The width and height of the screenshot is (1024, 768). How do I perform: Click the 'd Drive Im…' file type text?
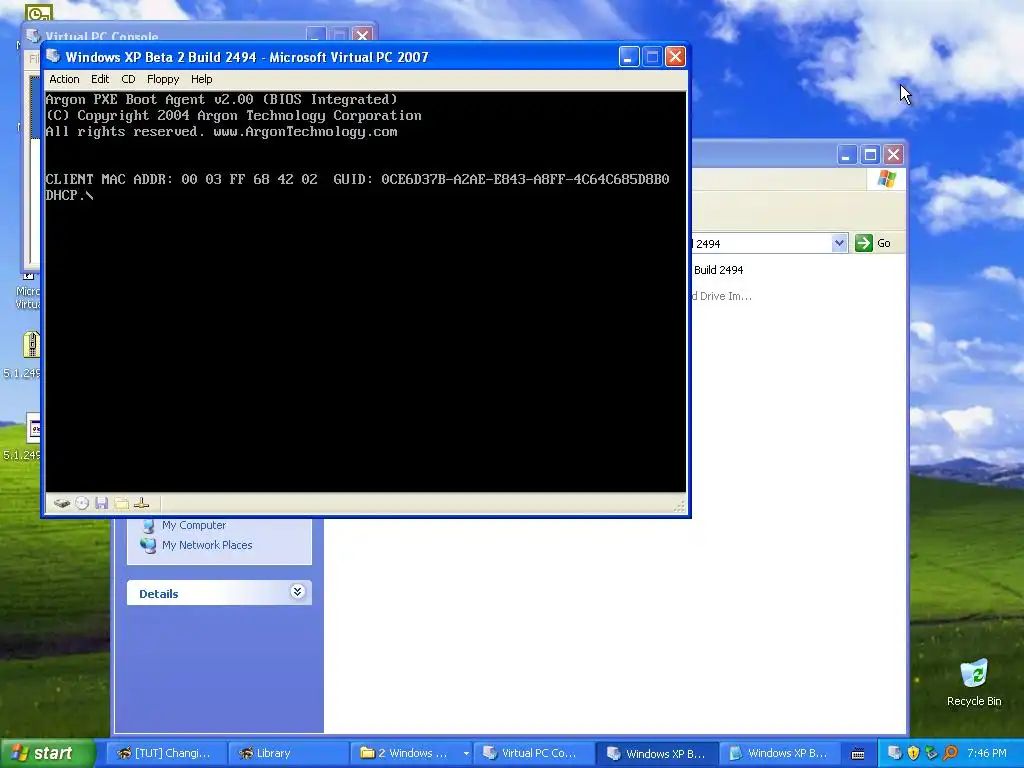722,296
